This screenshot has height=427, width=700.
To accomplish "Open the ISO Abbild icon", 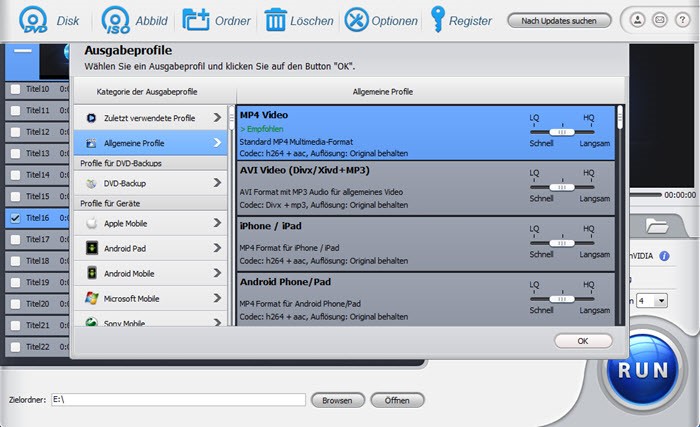I will click(116, 20).
